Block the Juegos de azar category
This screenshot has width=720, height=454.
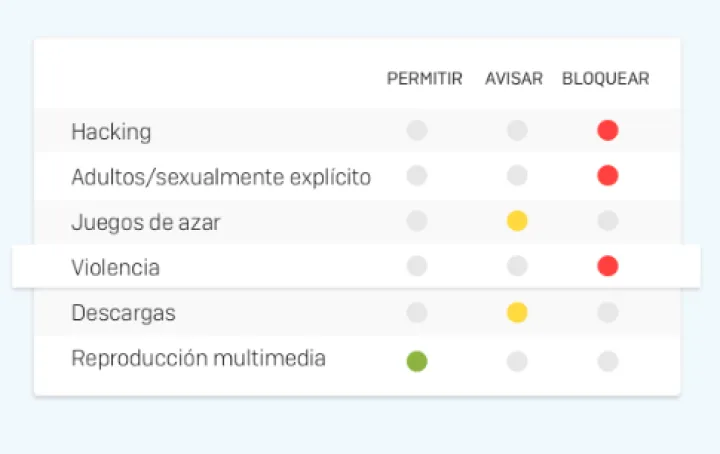(x=607, y=221)
